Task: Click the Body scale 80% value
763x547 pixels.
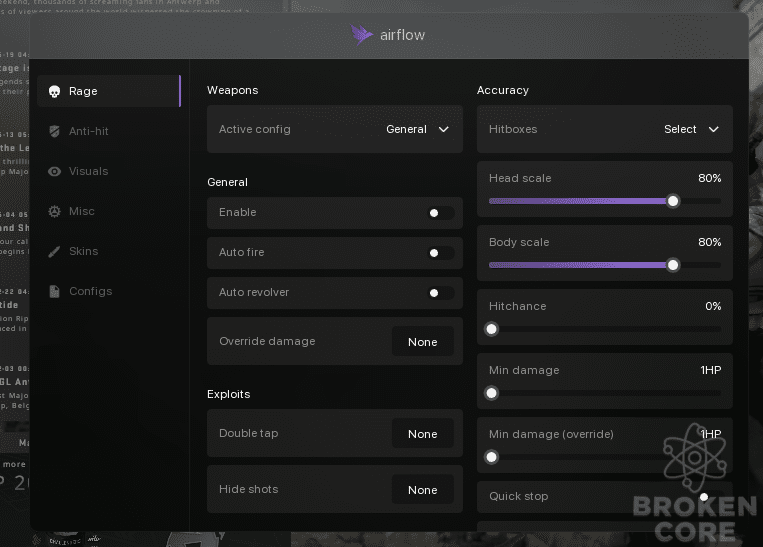Action: [x=709, y=242]
